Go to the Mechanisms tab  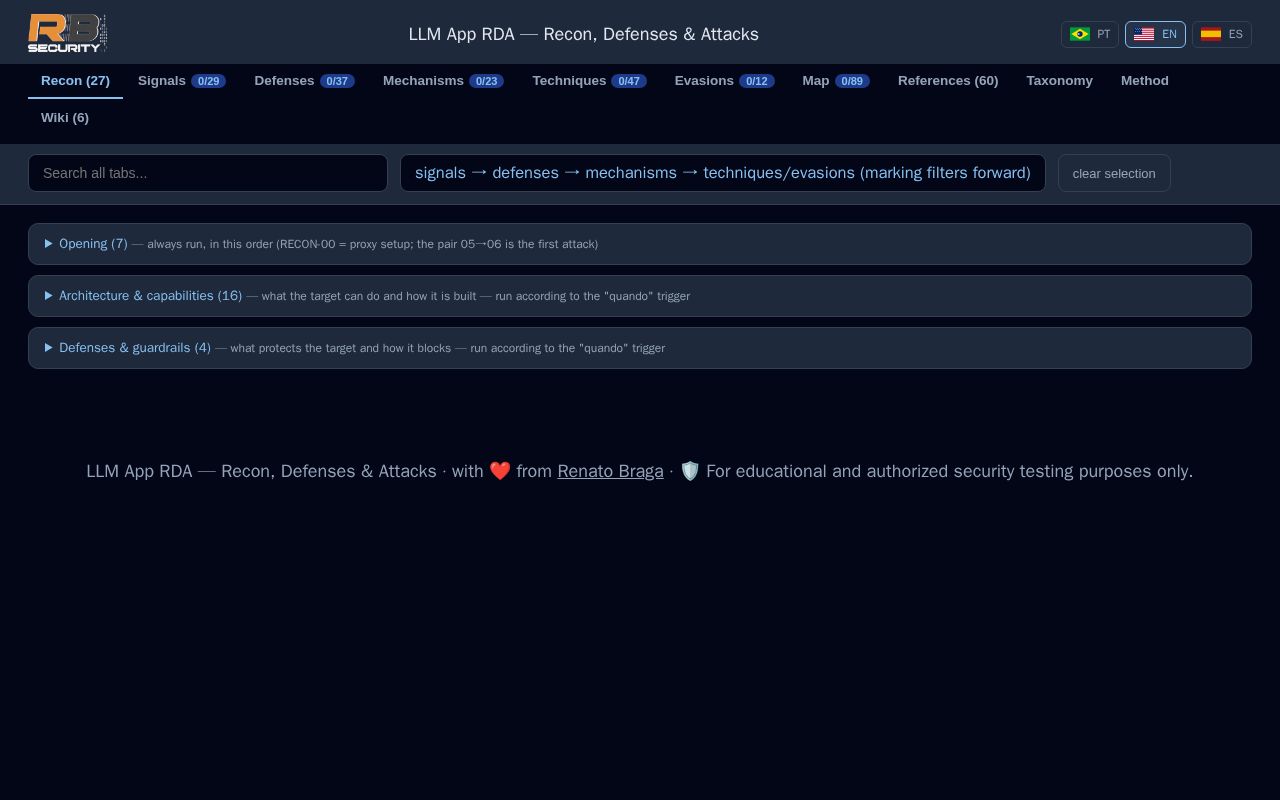click(x=443, y=81)
